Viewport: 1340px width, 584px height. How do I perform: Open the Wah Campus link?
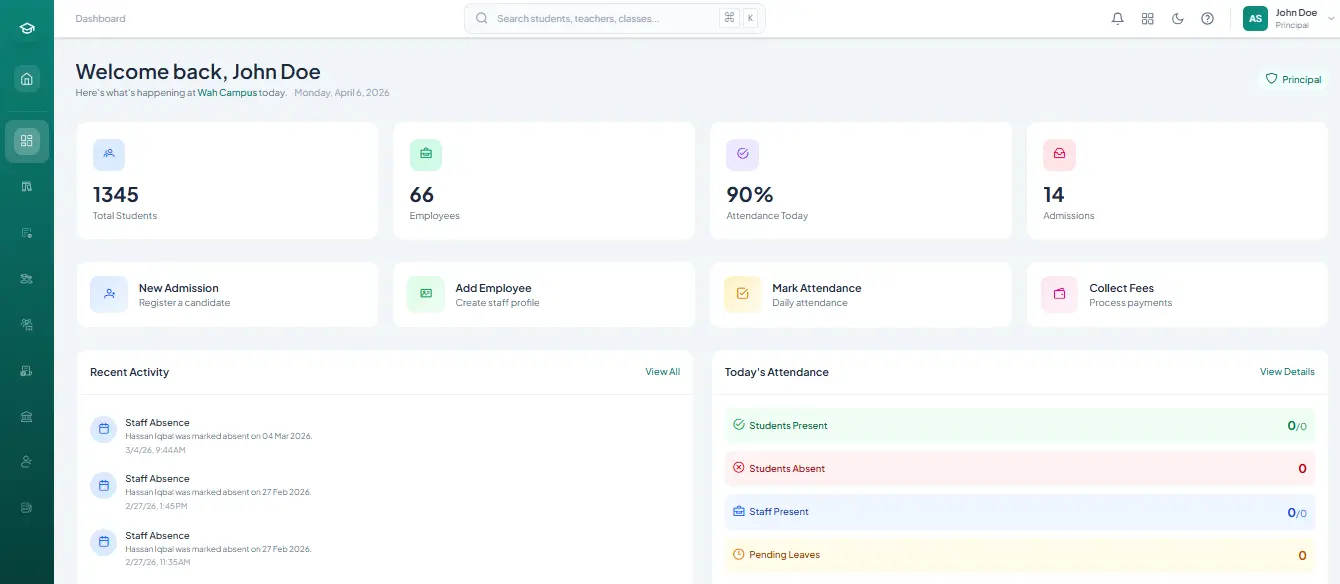[227, 92]
